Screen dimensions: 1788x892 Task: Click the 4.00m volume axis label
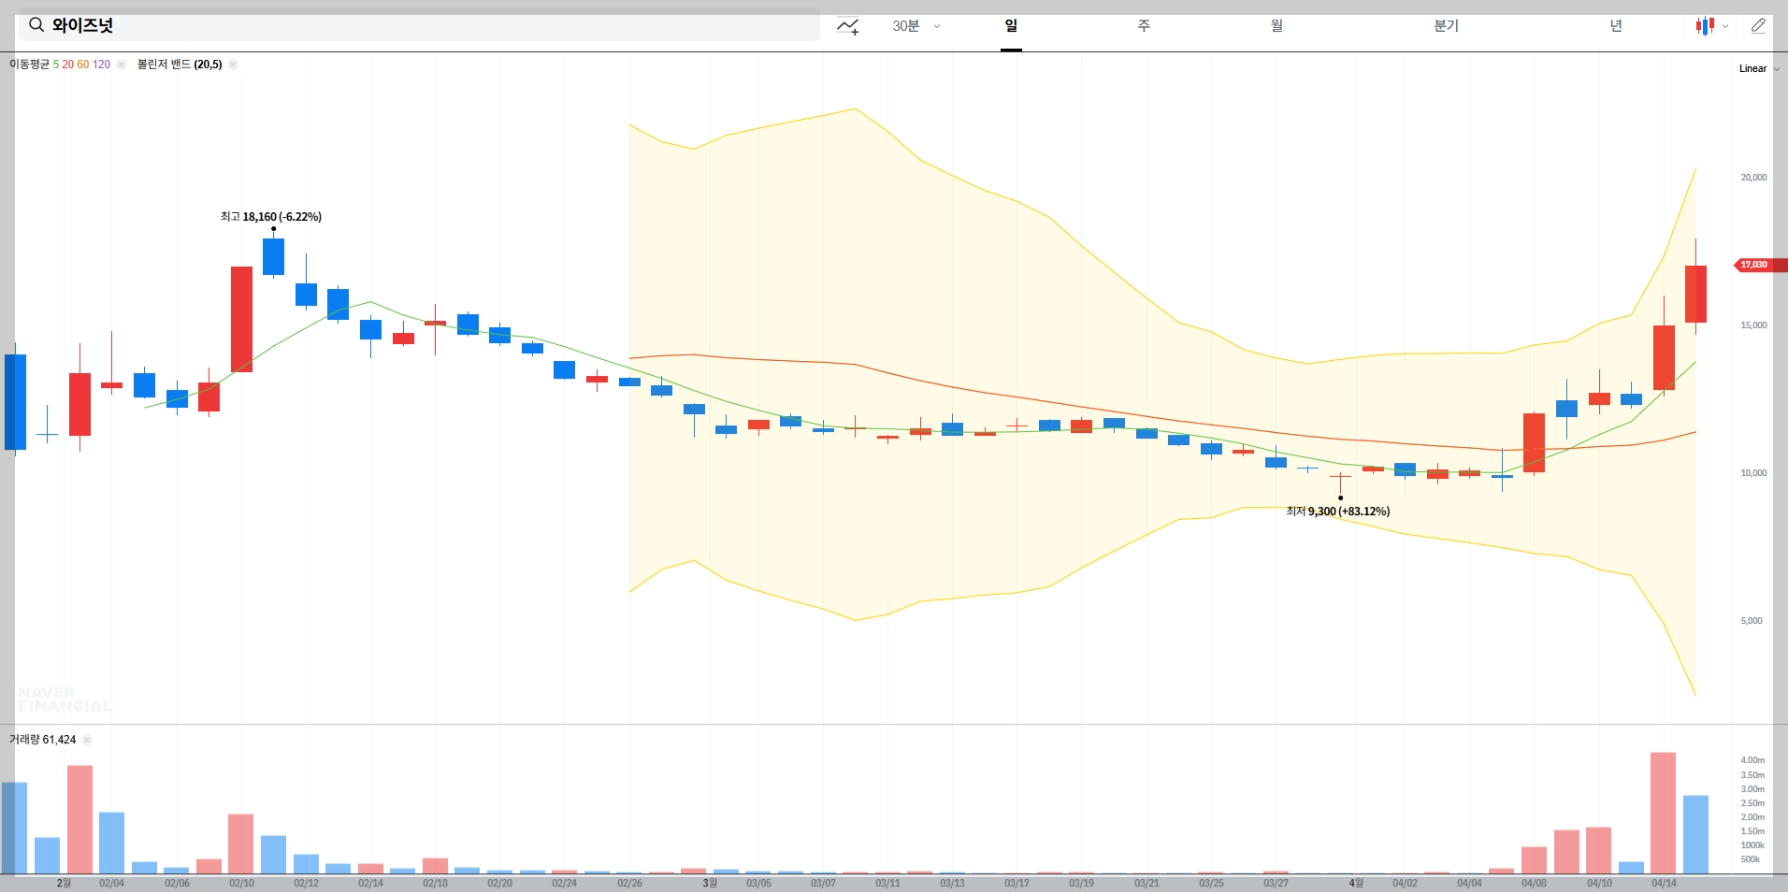coord(1752,760)
